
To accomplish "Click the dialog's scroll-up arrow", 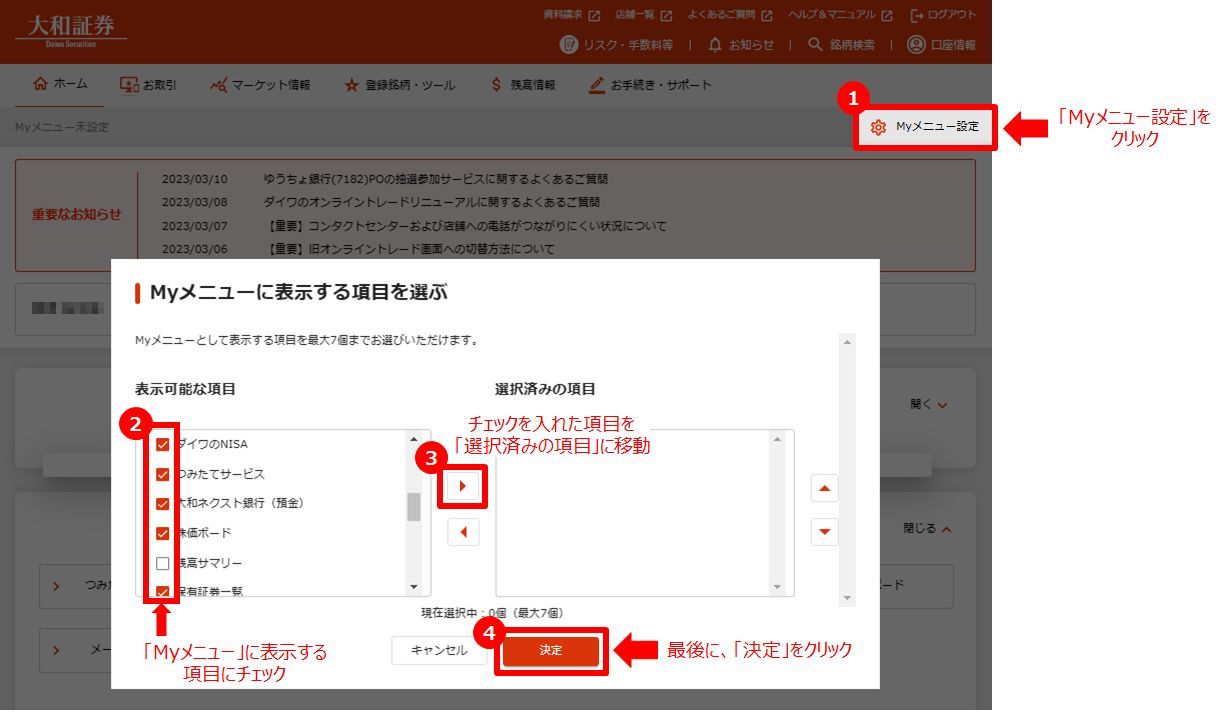I will coord(848,342).
